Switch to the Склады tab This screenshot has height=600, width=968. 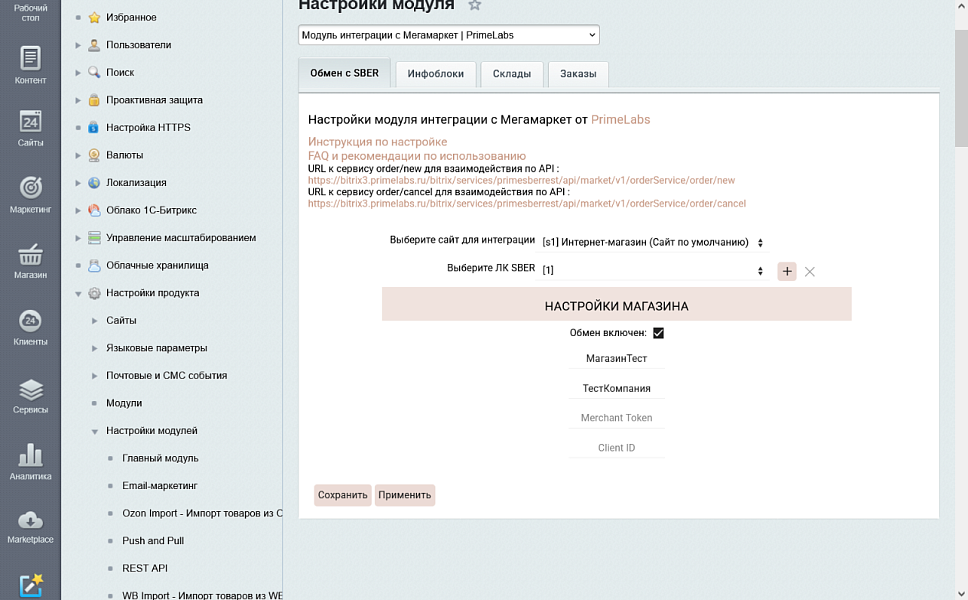click(x=511, y=73)
